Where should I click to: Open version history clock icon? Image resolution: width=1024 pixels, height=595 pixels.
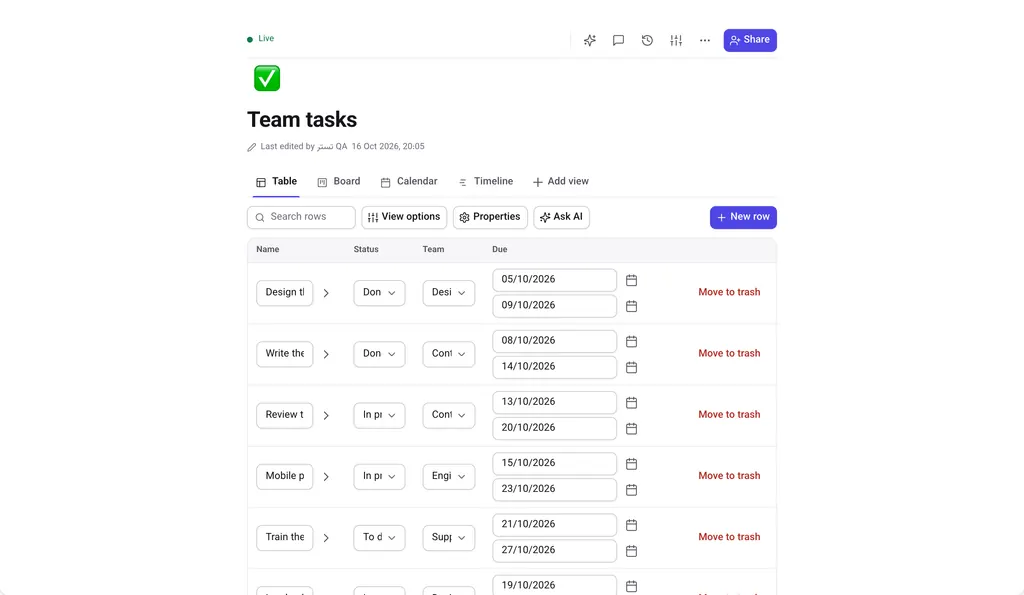(647, 40)
